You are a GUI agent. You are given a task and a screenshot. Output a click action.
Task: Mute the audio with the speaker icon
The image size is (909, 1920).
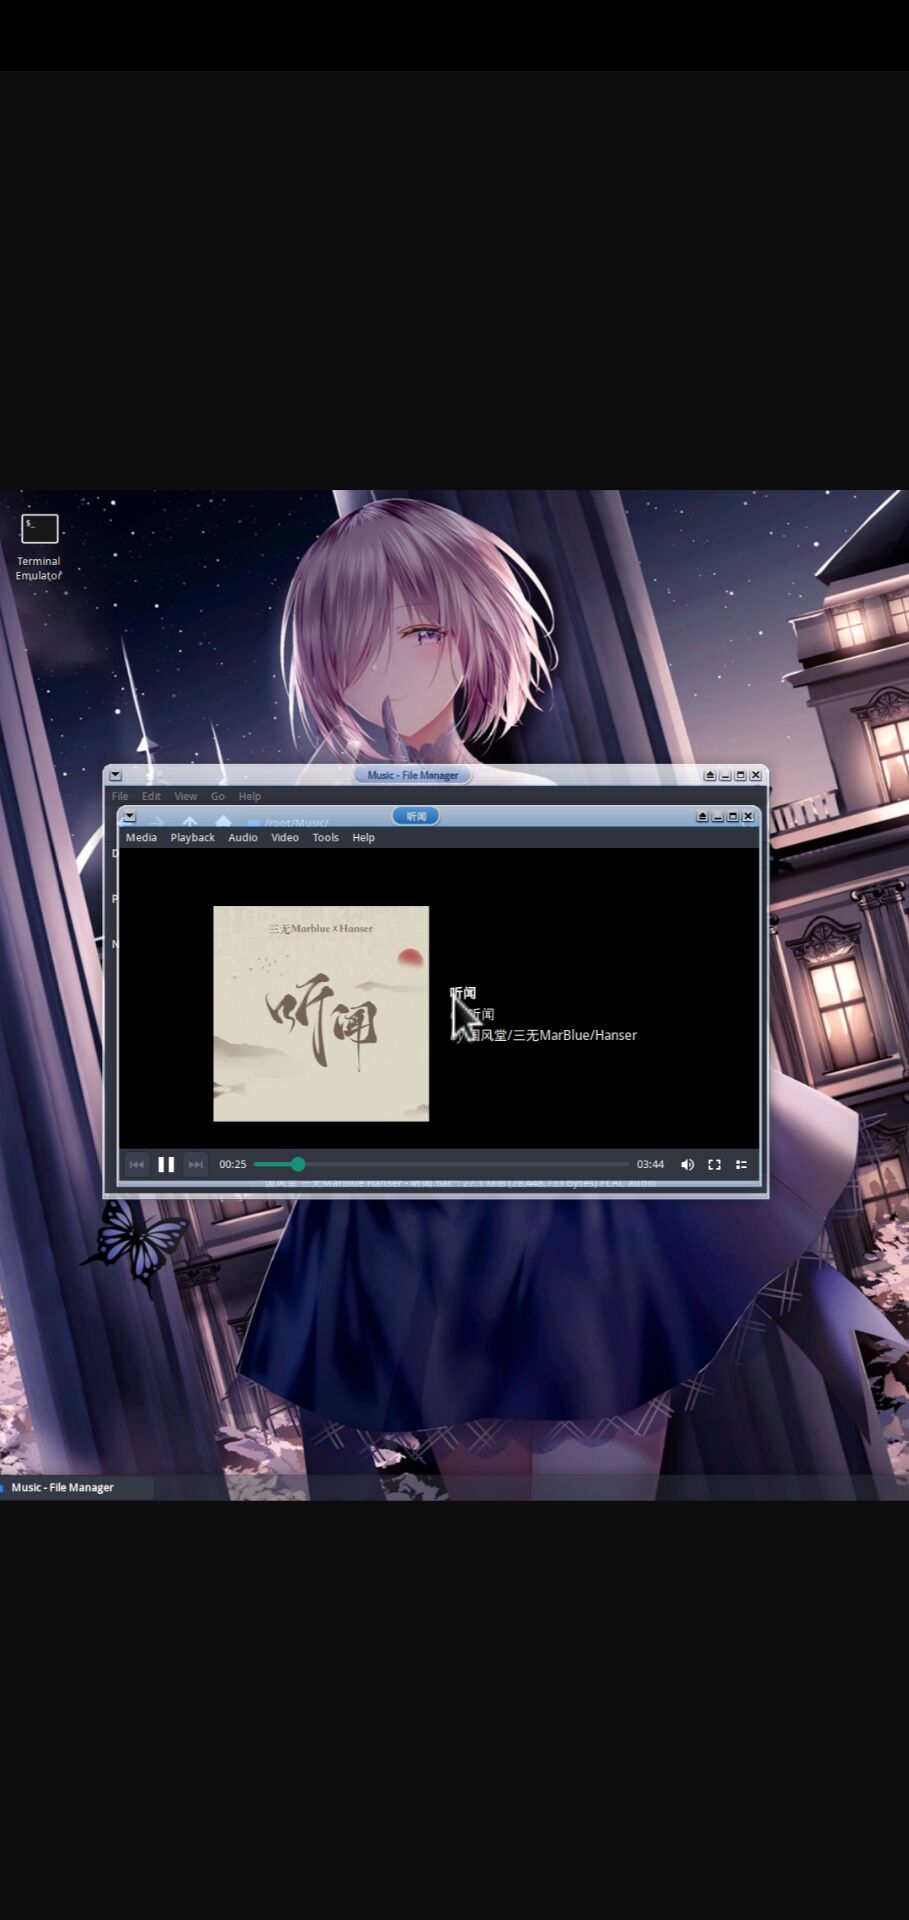coord(687,1164)
